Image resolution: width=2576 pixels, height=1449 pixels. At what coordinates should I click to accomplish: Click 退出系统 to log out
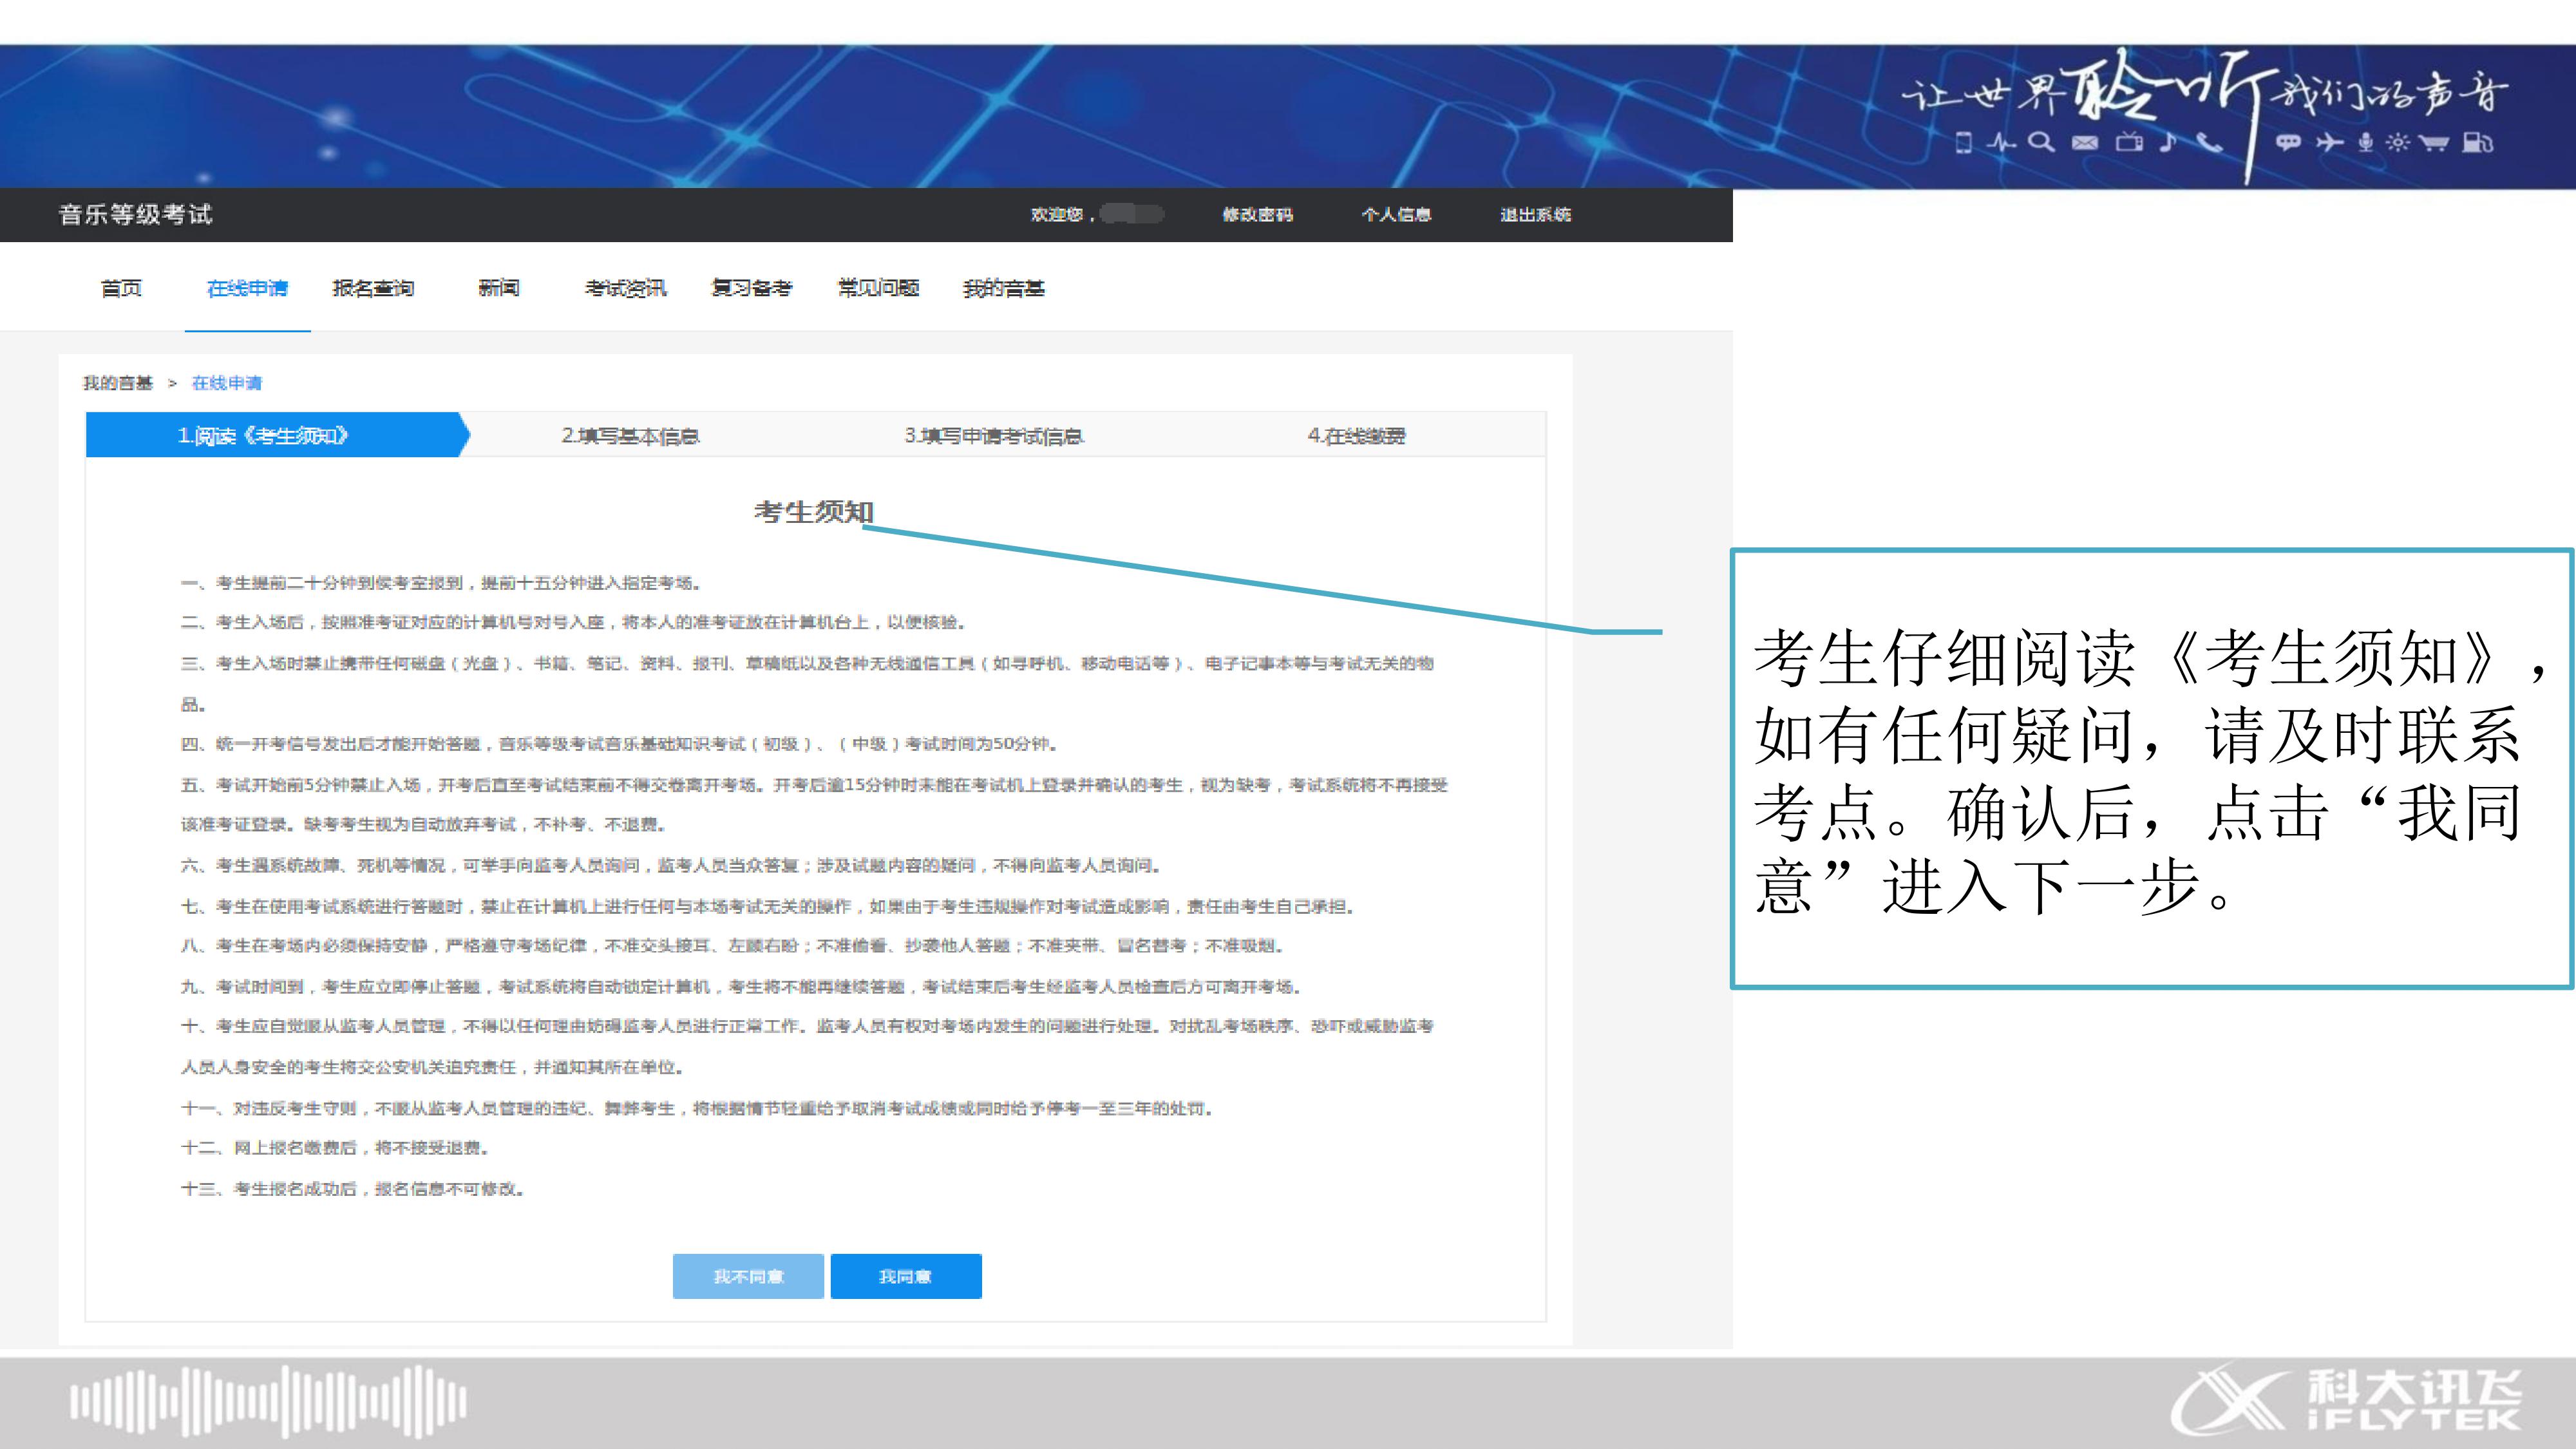pyautogui.click(x=1535, y=214)
